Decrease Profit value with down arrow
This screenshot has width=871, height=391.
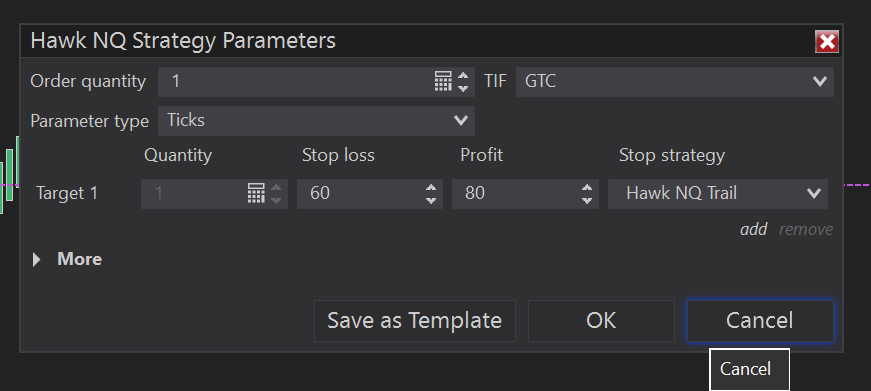(x=587, y=199)
